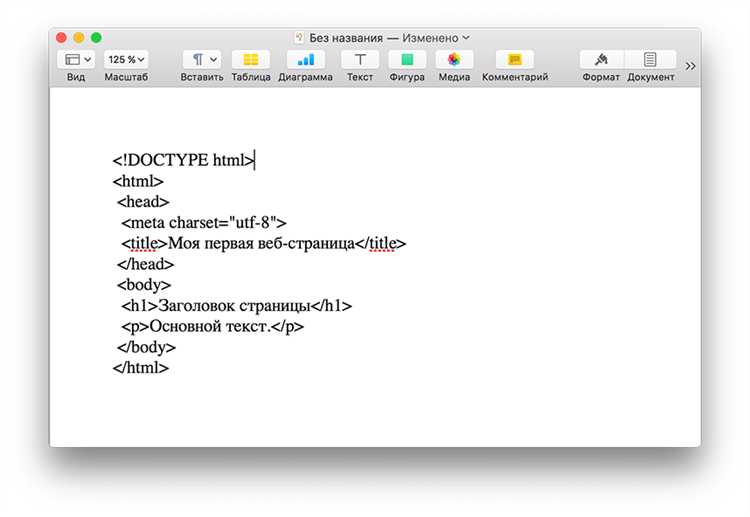
Task: Click the closing </html> line
Action: pos(141,368)
